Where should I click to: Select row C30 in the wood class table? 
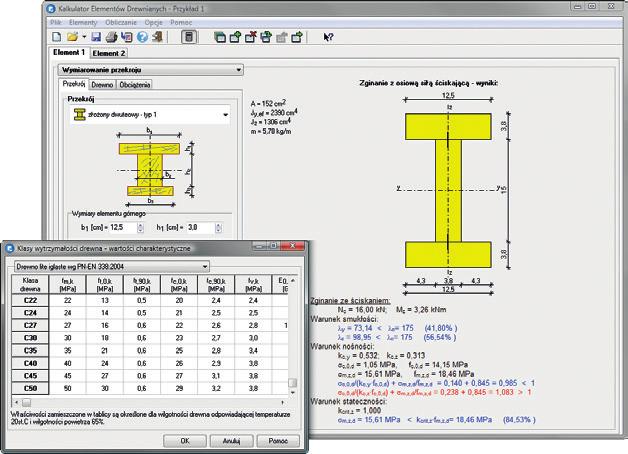149,338
